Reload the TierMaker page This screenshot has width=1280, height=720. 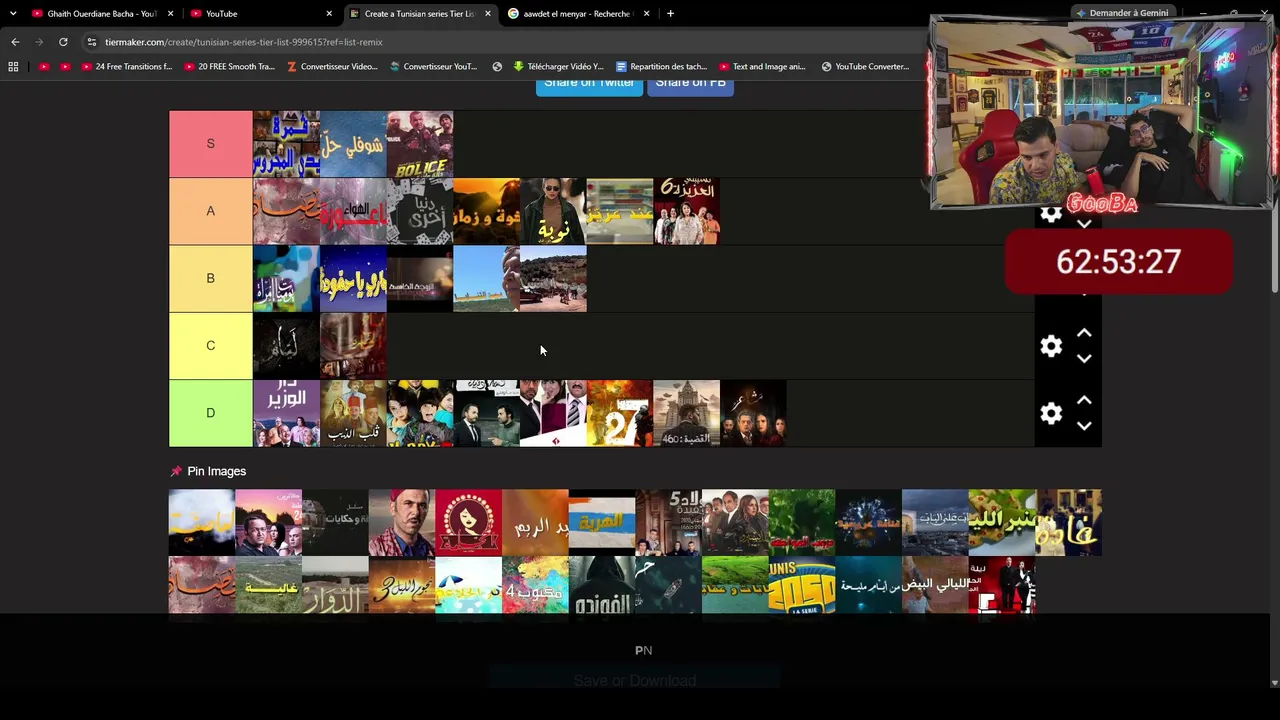click(63, 42)
